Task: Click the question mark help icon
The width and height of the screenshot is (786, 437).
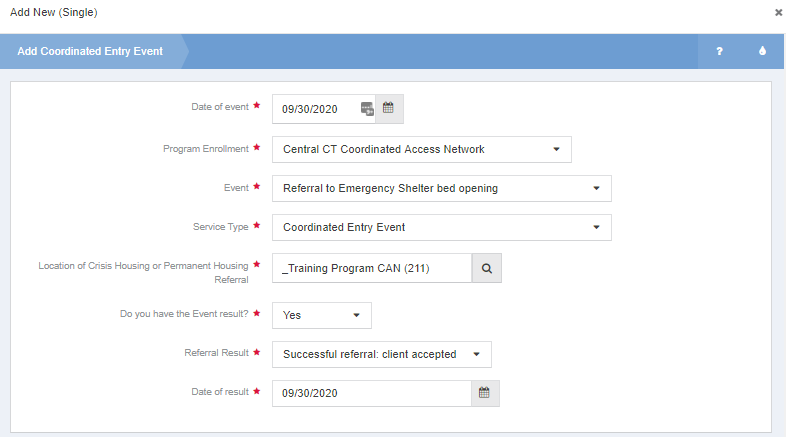Action: point(719,51)
